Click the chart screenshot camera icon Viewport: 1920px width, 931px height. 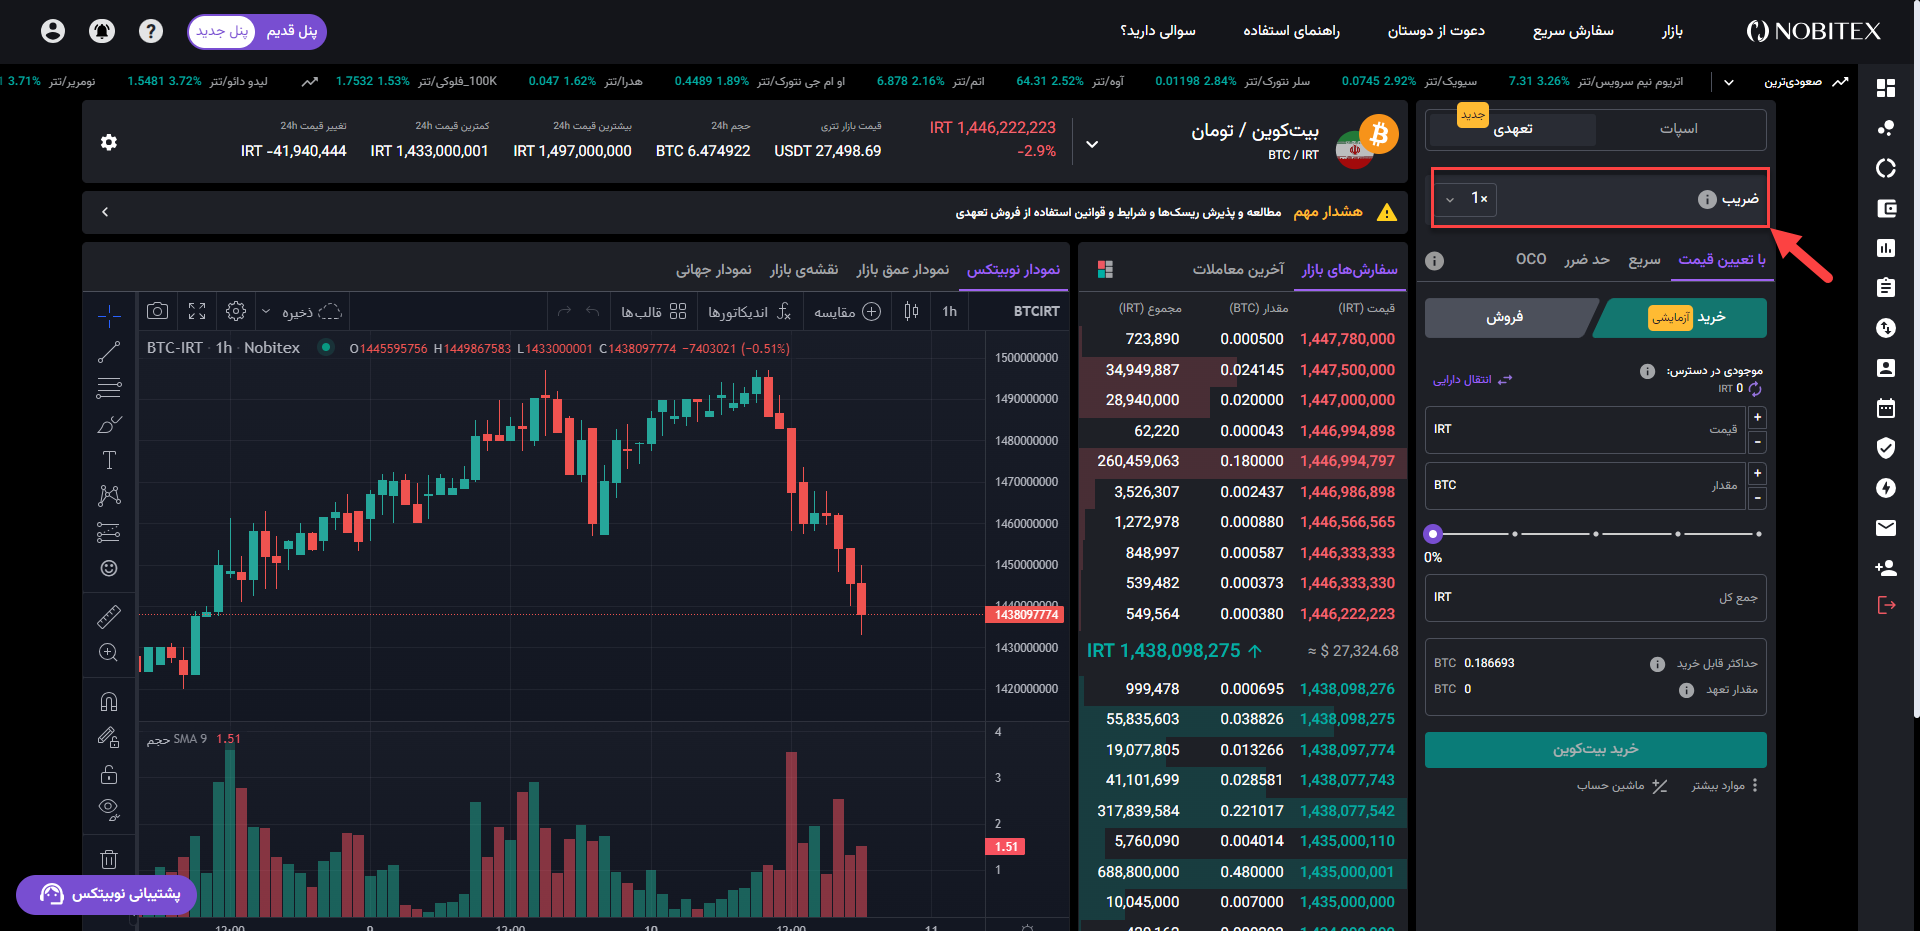coord(157,311)
